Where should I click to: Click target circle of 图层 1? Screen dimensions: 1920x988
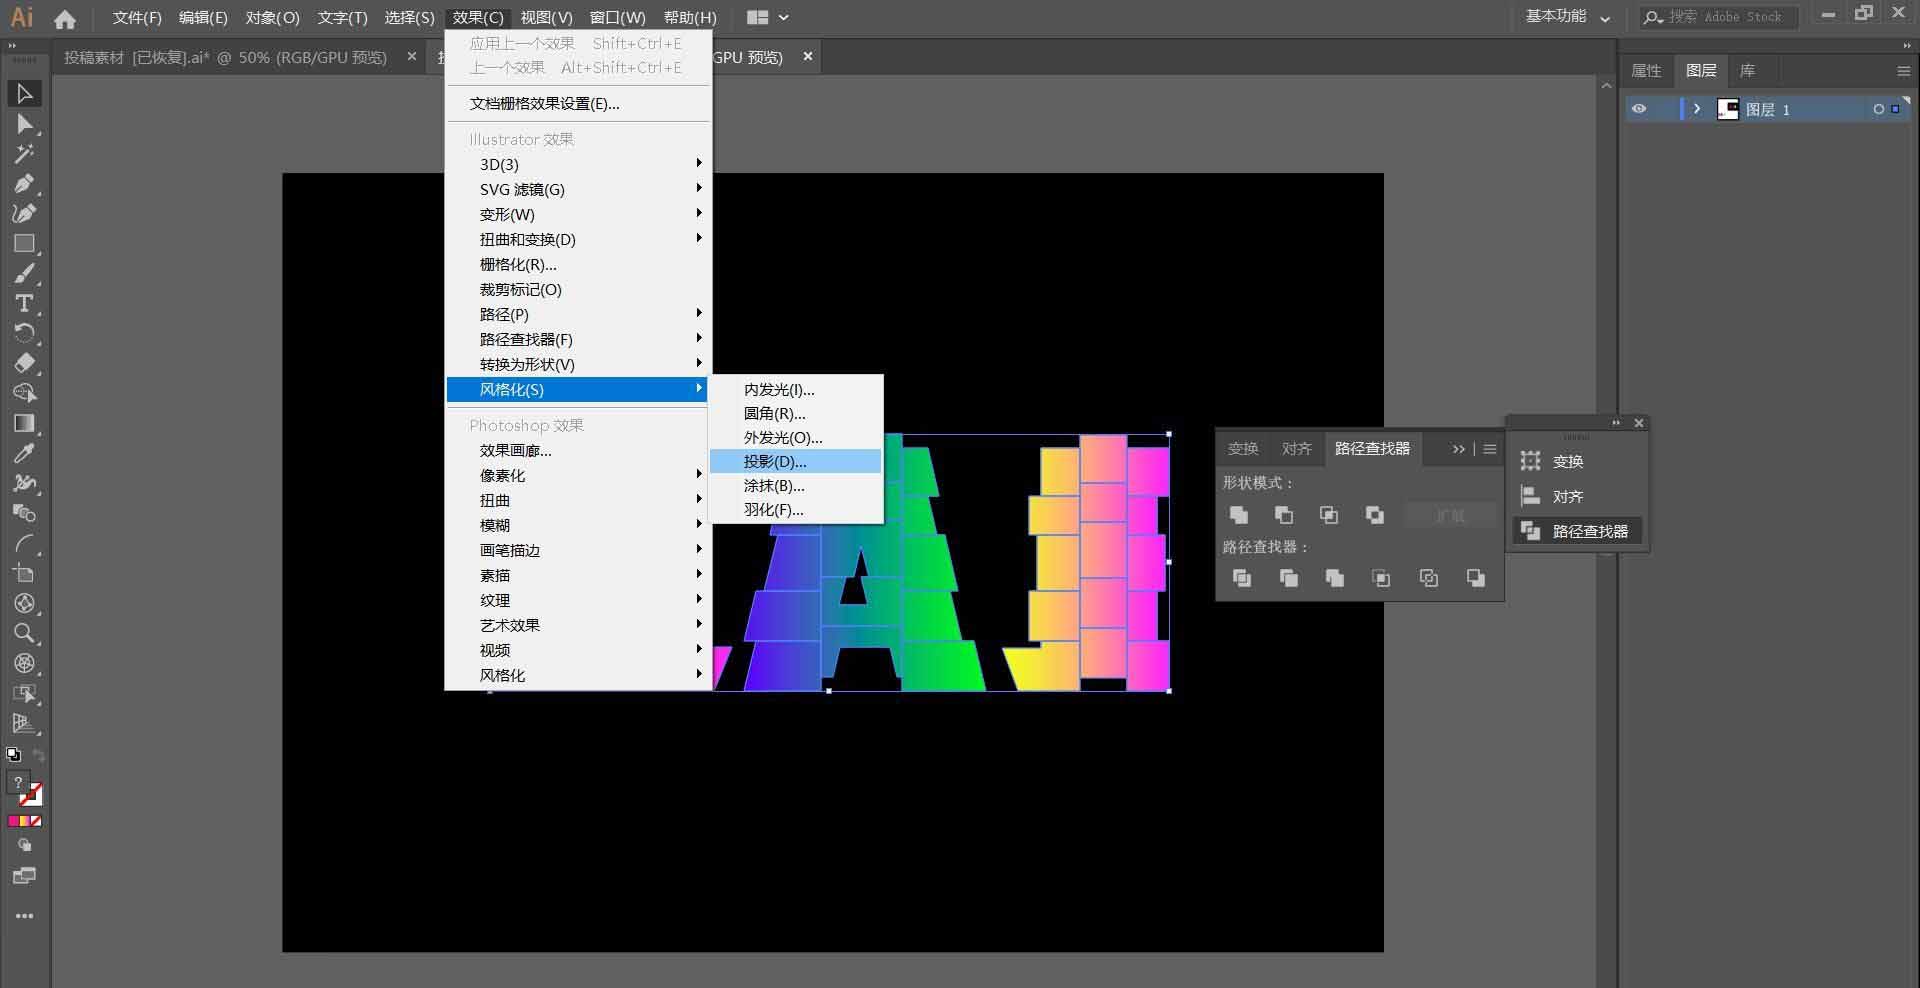(1878, 109)
